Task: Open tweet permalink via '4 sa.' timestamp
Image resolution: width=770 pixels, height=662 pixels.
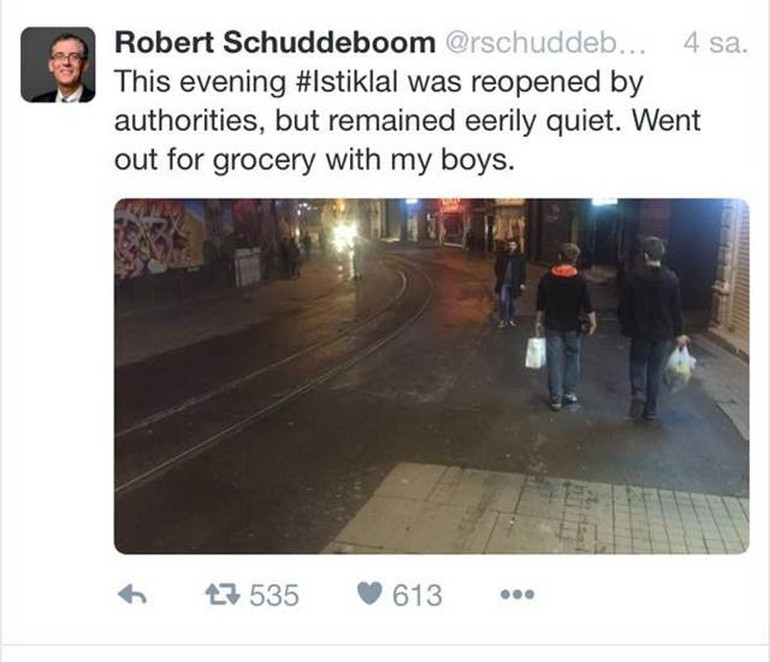Action: [715, 43]
